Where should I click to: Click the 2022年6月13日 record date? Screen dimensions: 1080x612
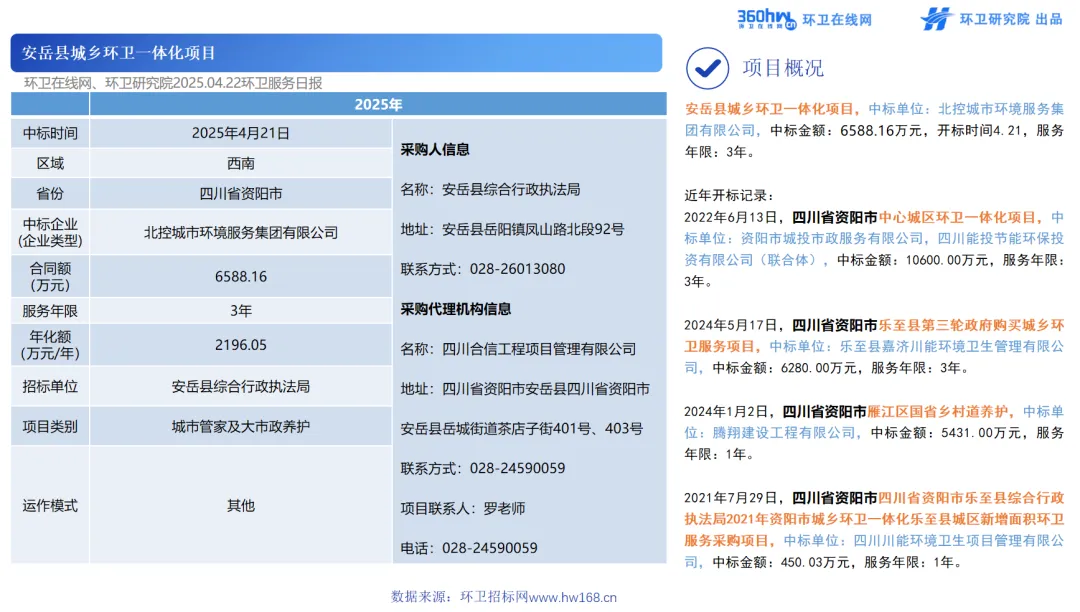pyautogui.click(x=730, y=218)
